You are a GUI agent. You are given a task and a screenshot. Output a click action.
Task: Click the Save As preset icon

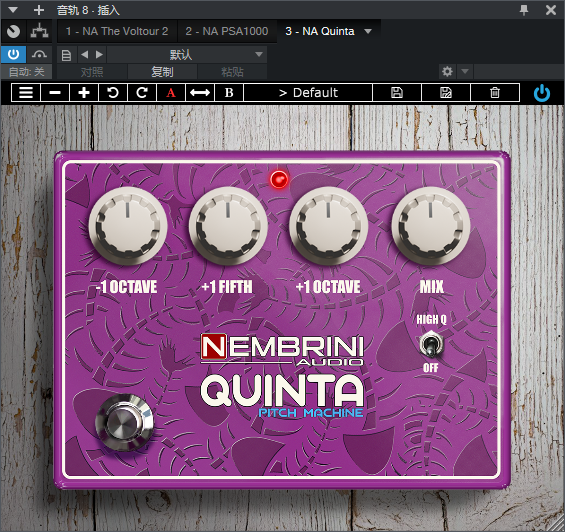[x=446, y=93]
